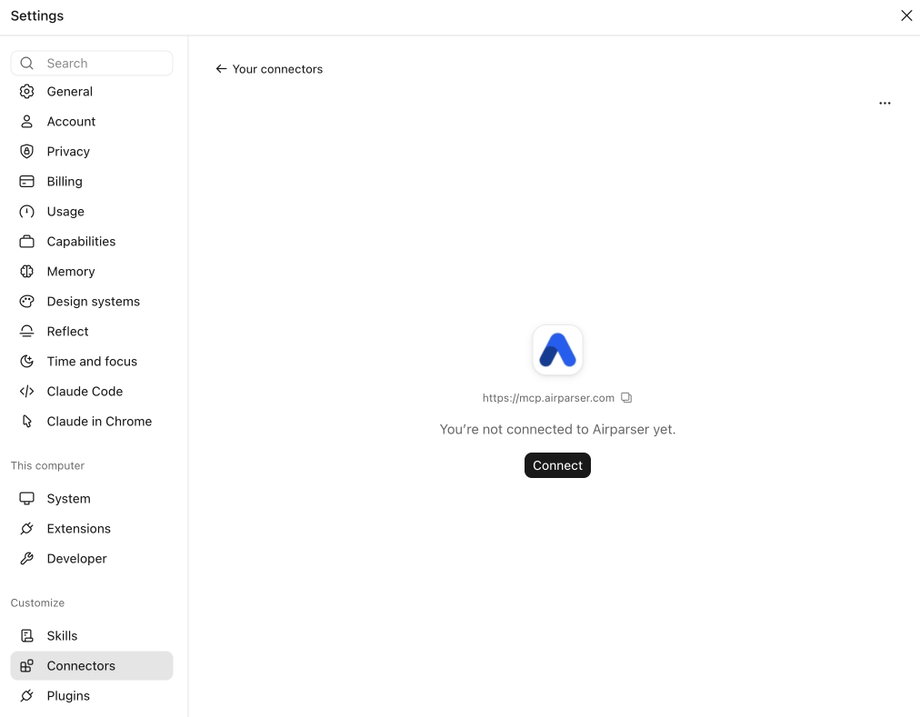Click the Plugins plug icon
Image resolution: width=920 pixels, height=717 pixels.
(x=26, y=695)
